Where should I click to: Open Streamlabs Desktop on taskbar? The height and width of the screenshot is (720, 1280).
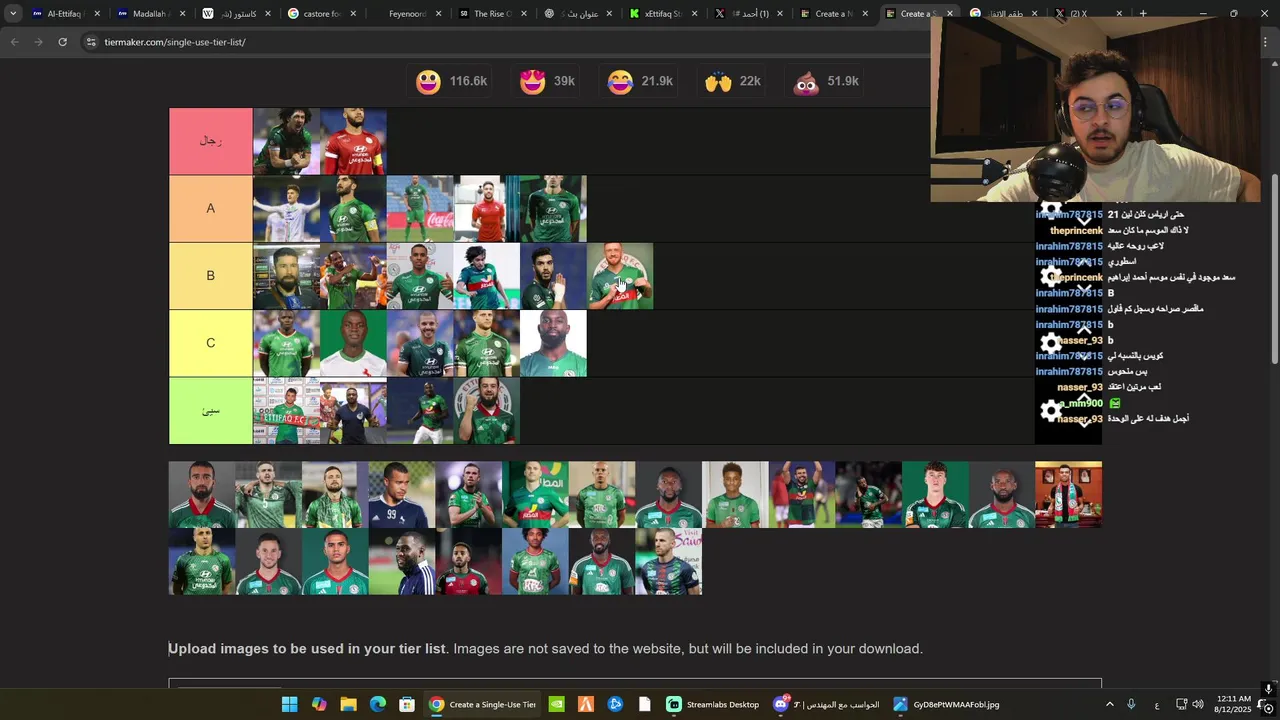coord(713,704)
